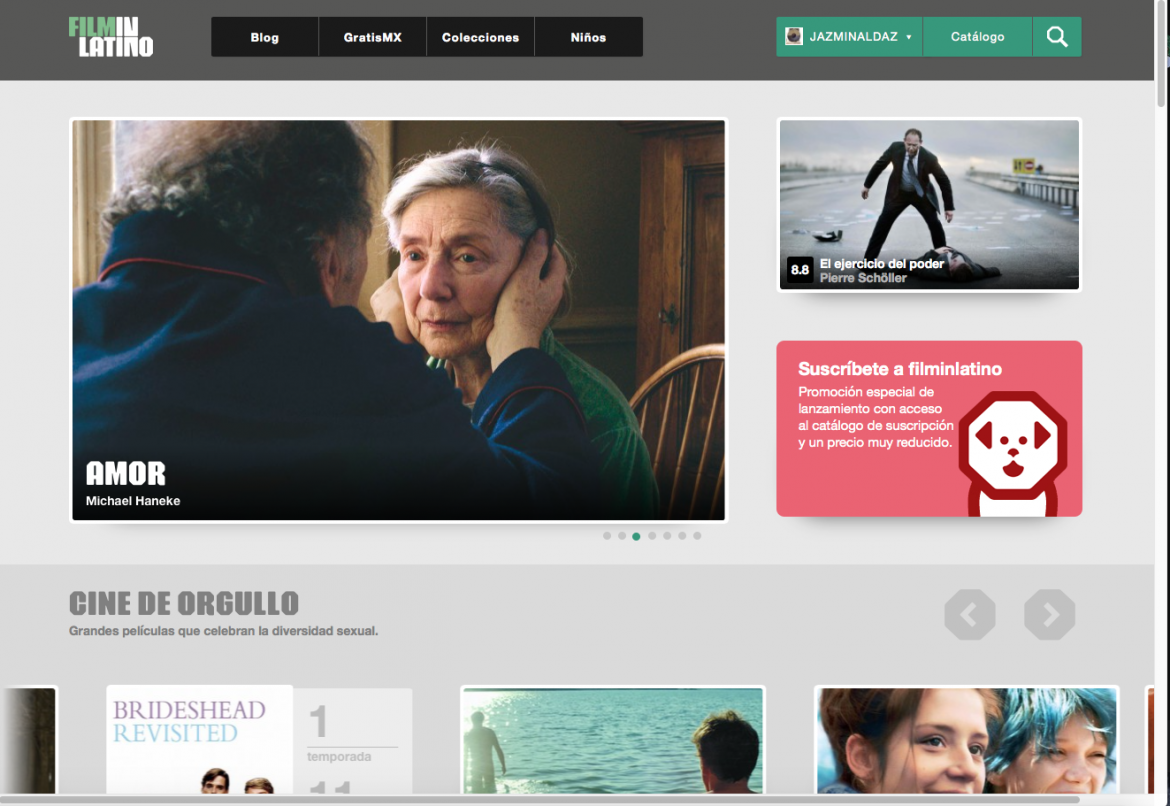Open the Catálogo button

pyautogui.click(x=977, y=37)
